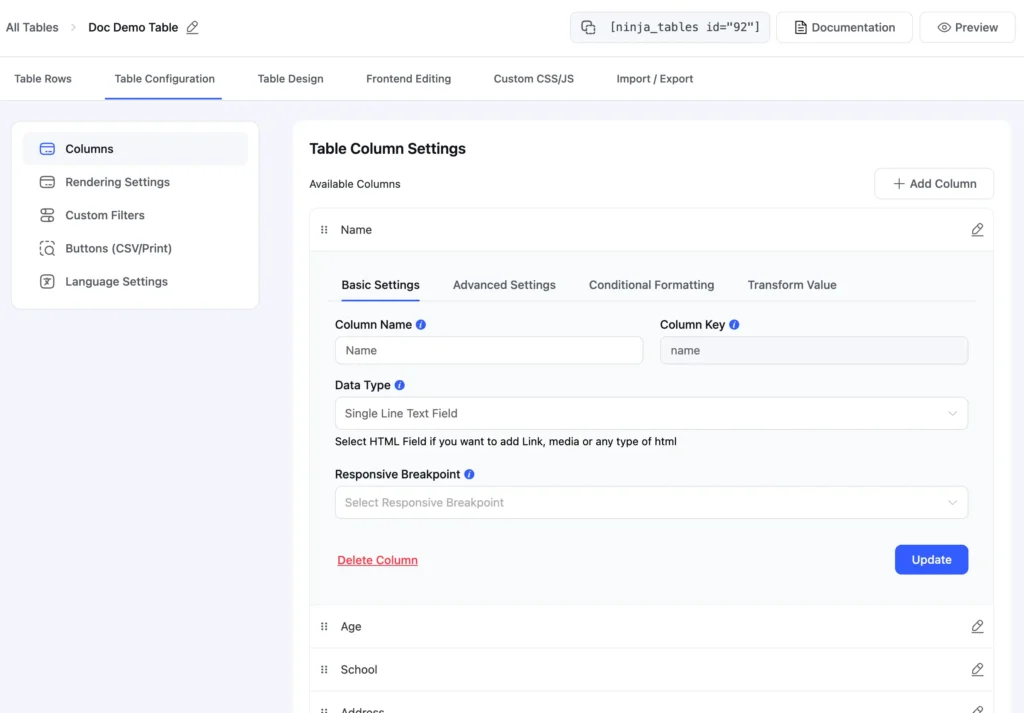
Task: Click the Custom Filters sidebar icon
Action: click(x=47, y=215)
